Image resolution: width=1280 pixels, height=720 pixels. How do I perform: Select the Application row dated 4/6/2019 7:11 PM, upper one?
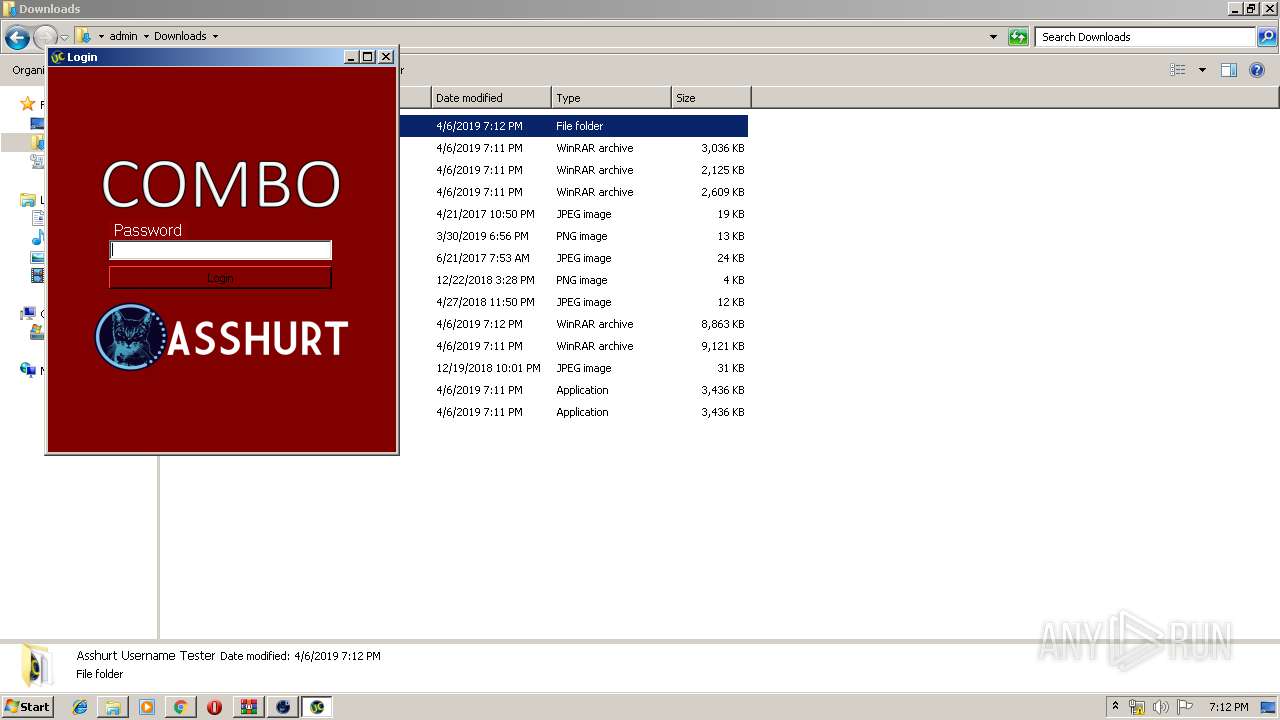pos(573,390)
